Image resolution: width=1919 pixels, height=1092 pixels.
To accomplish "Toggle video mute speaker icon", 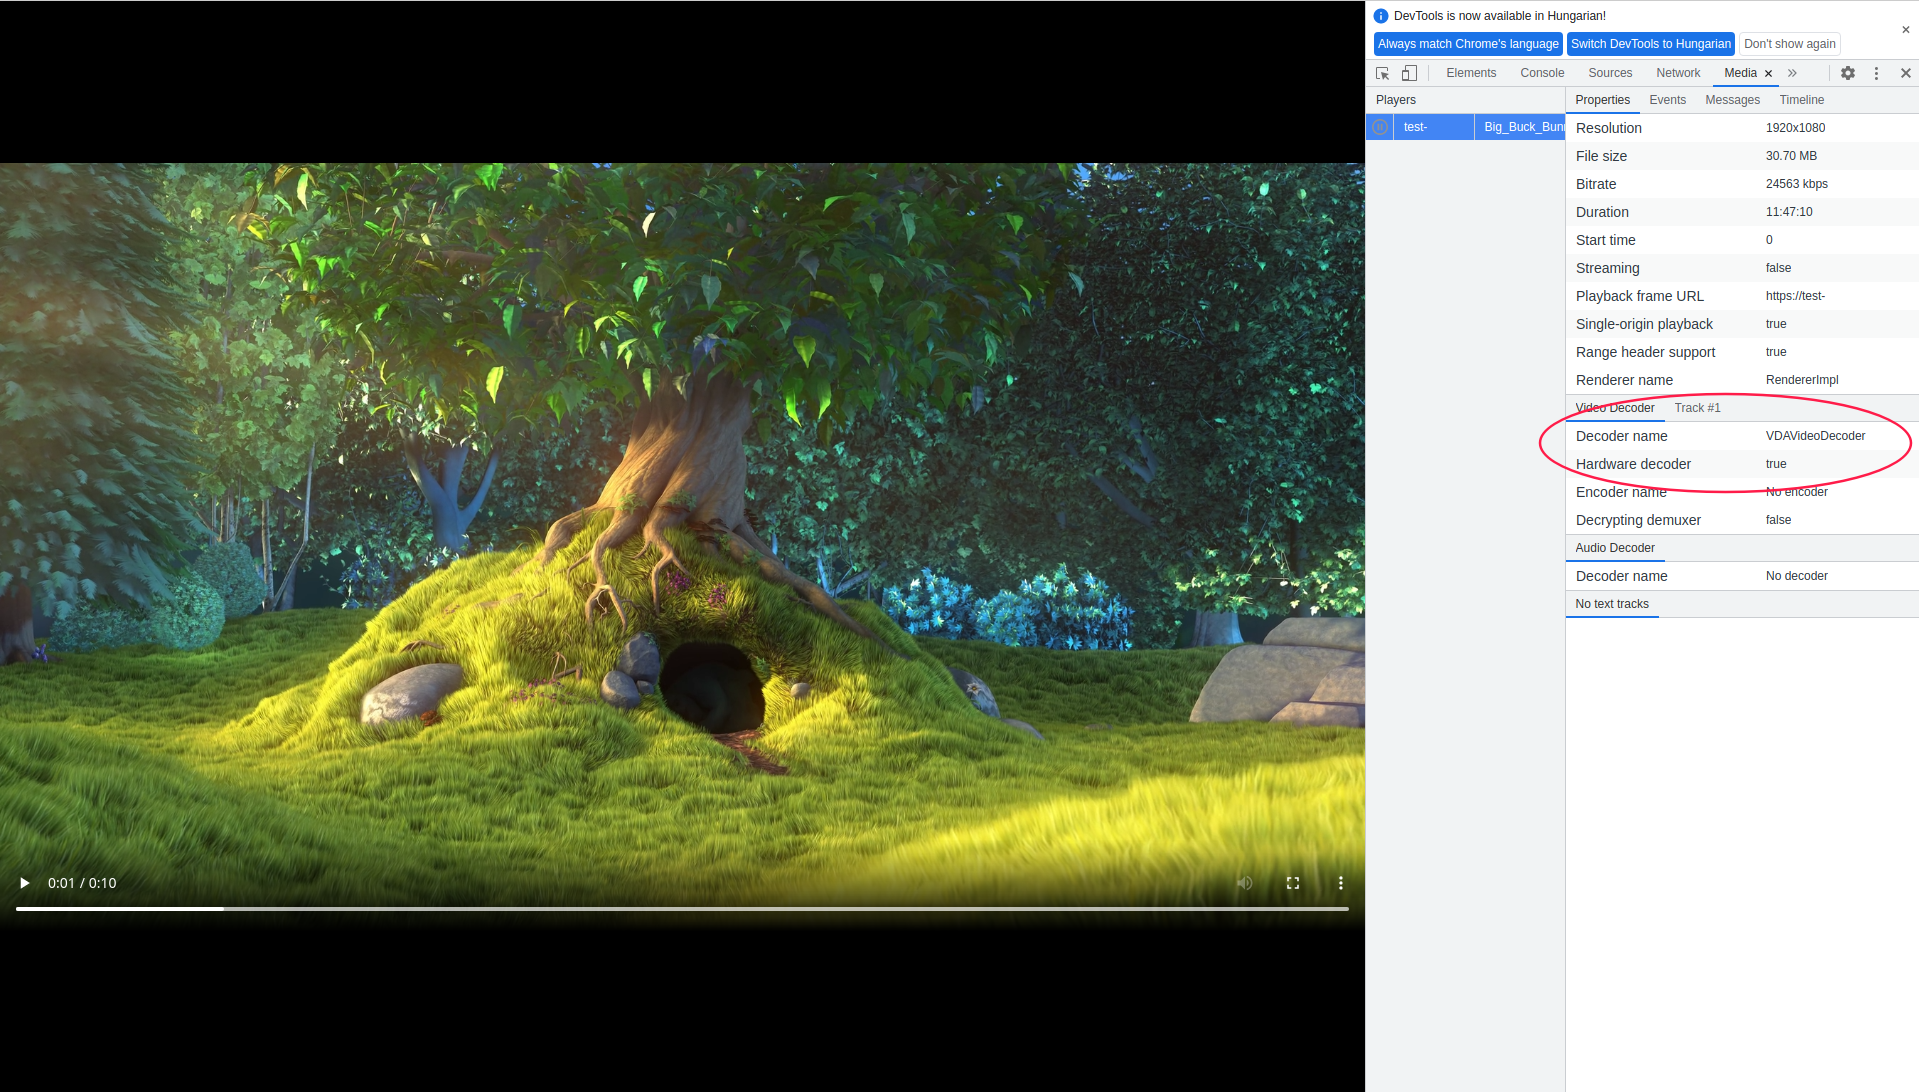I will [x=1245, y=883].
